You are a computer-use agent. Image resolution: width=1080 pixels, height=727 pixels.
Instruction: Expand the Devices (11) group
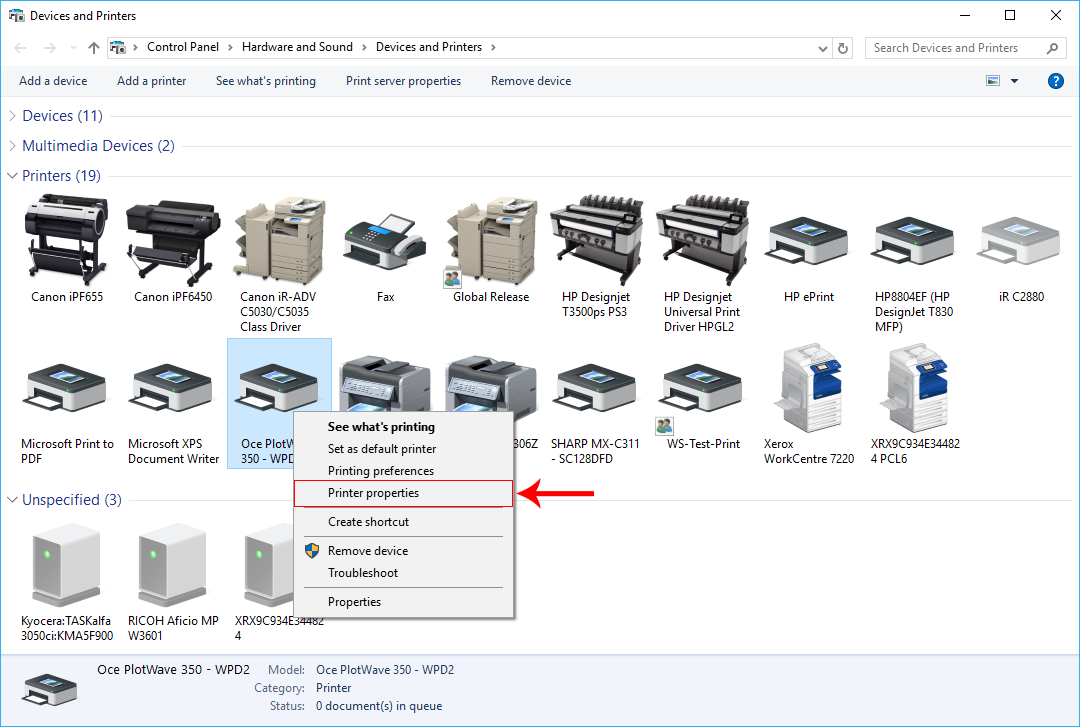point(12,116)
